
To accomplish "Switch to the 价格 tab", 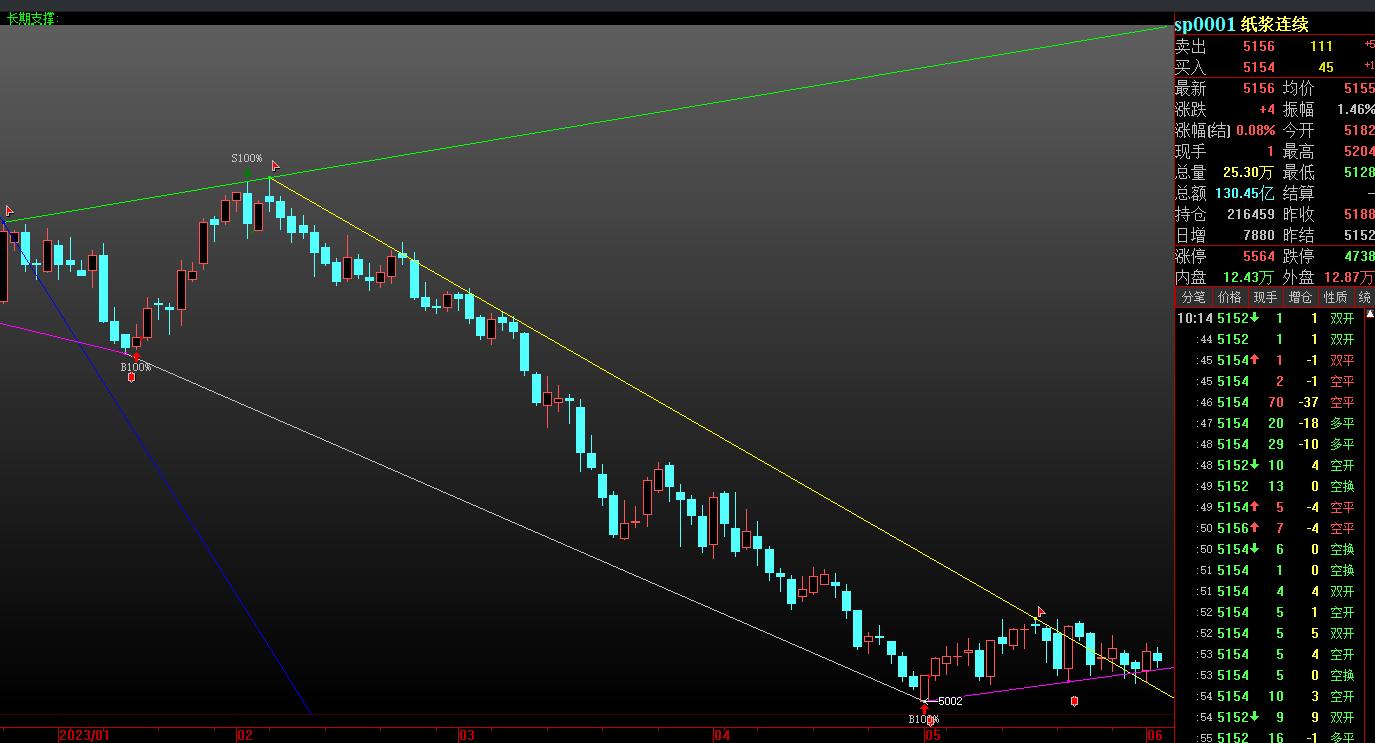I will pyautogui.click(x=1229, y=297).
